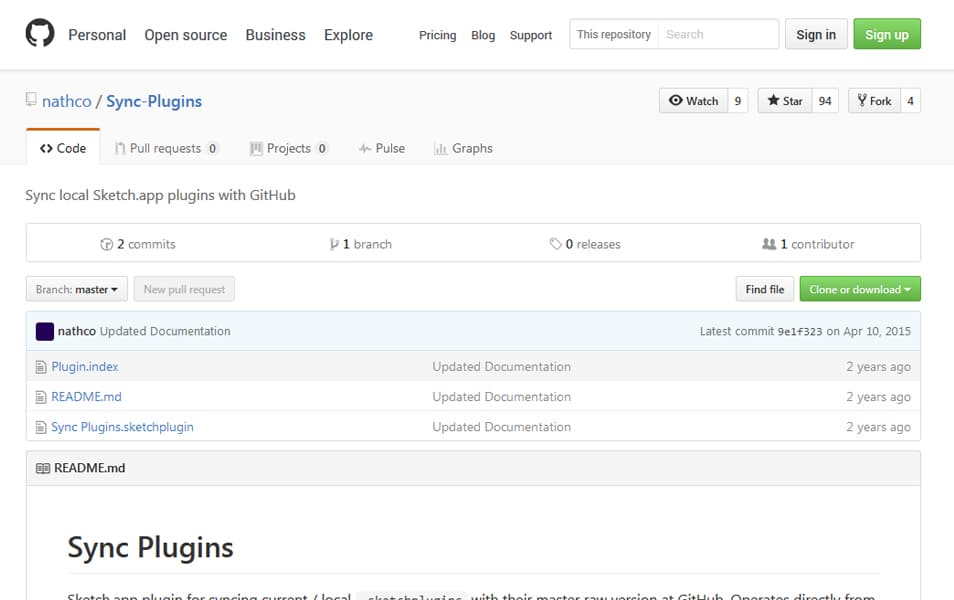Switch to the Pull requests tab
The height and width of the screenshot is (600, 954).
click(166, 148)
